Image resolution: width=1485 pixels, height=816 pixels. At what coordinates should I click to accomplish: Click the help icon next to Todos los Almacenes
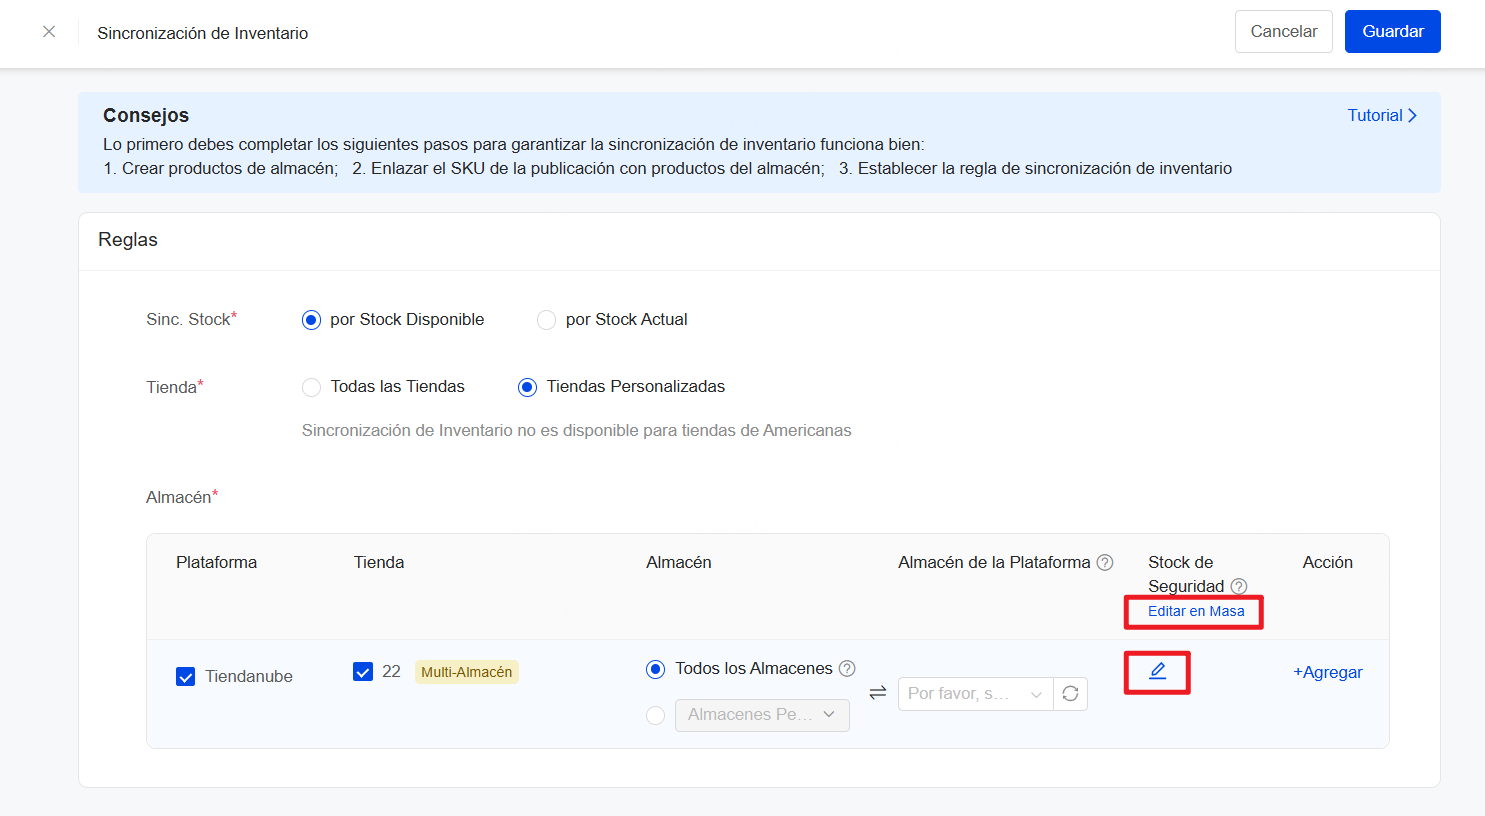coord(847,668)
